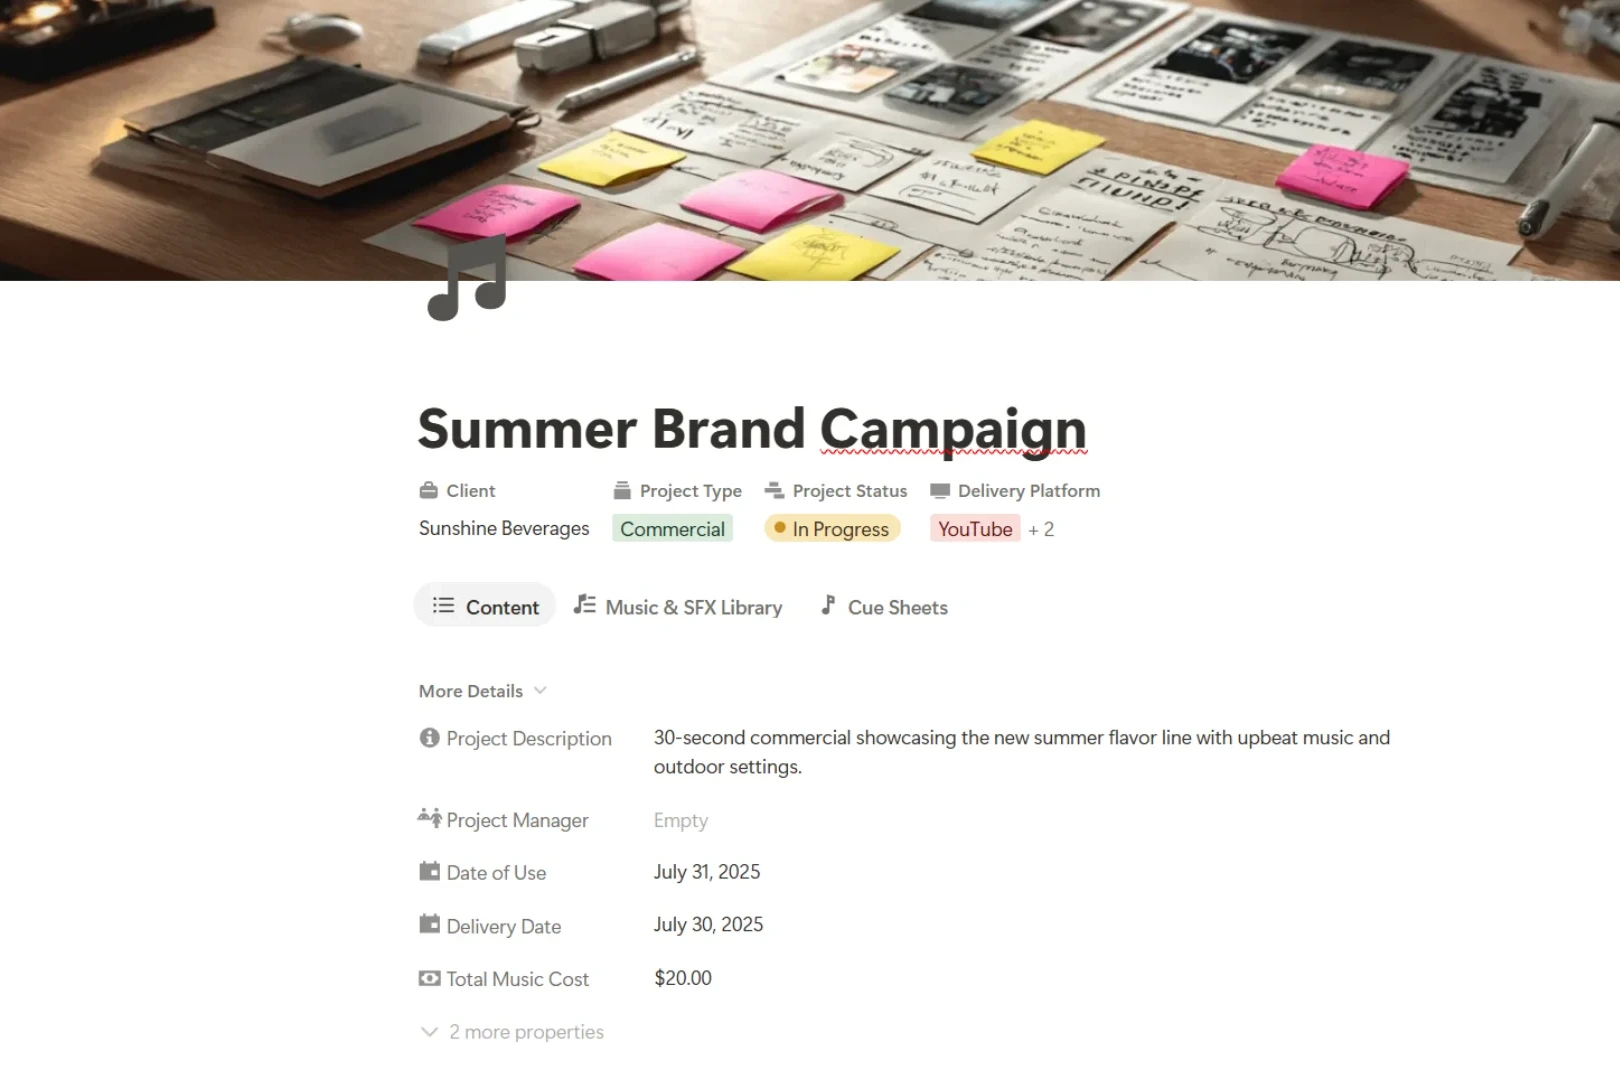
Task: Click the Project Type property icon
Action: 622,491
